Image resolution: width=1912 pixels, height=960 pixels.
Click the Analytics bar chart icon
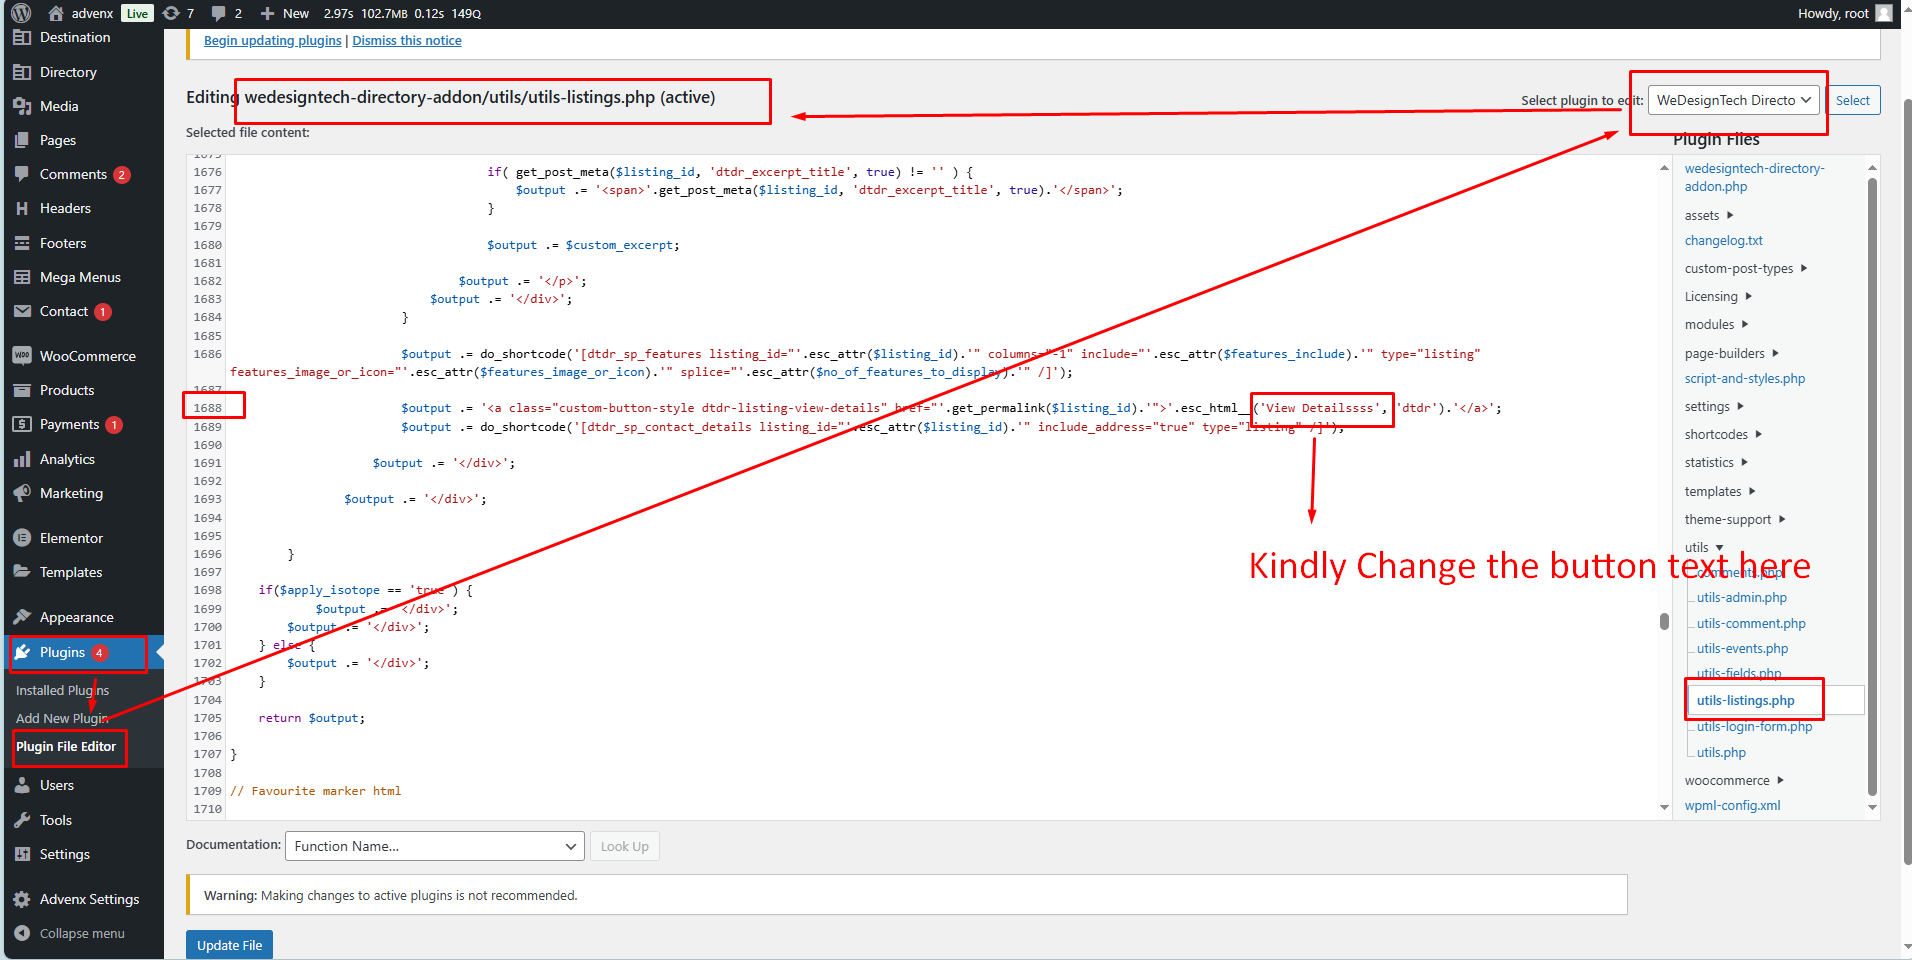[x=22, y=459]
